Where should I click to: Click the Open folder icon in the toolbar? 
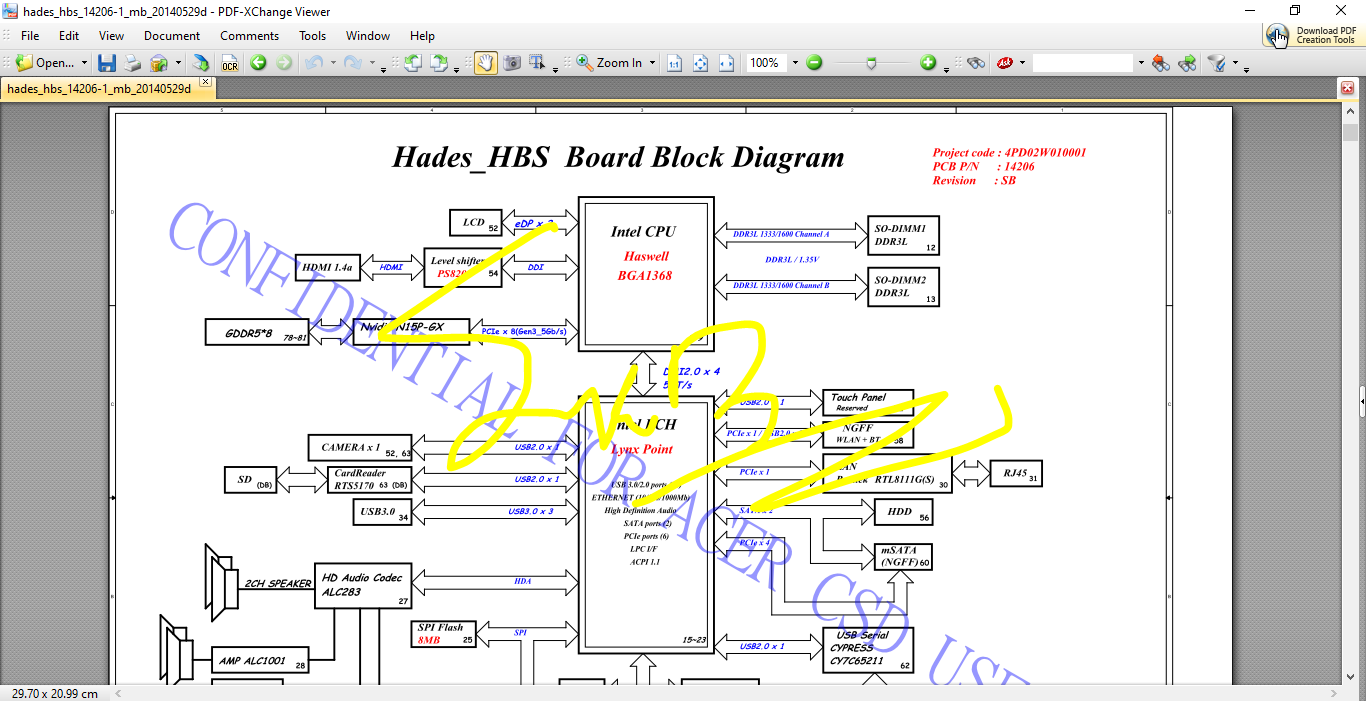point(24,63)
